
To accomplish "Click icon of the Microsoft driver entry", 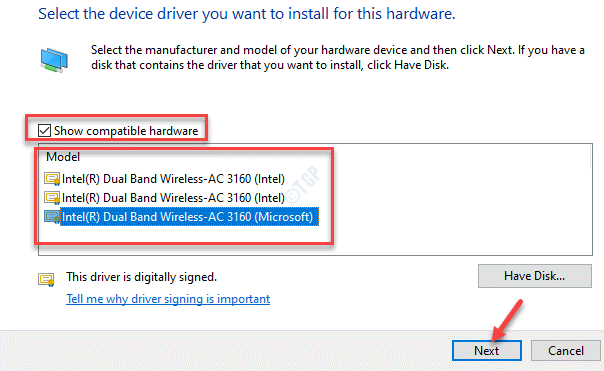I will 52,217.
